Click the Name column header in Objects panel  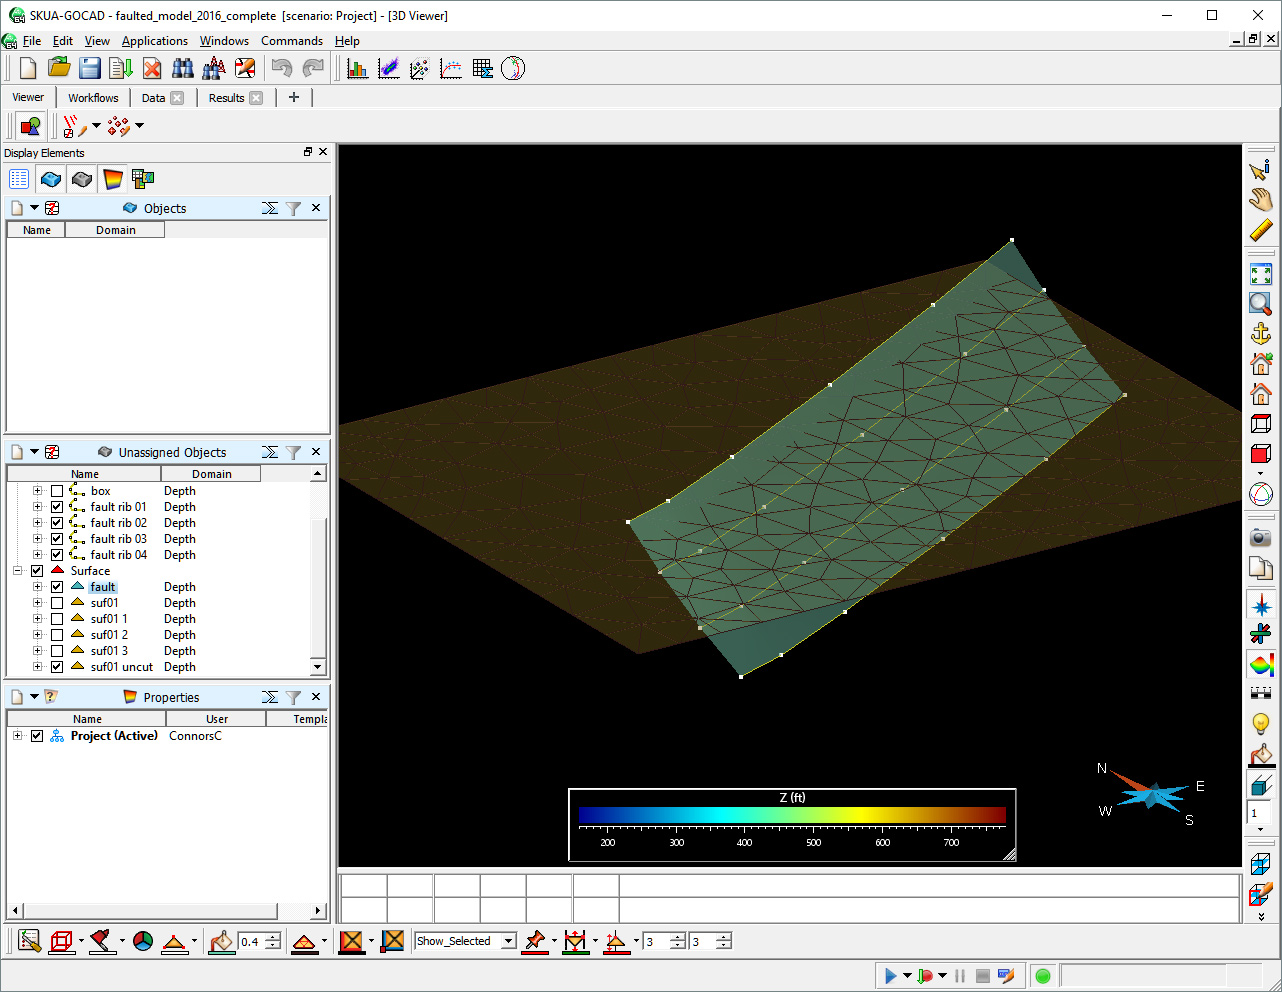click(37, 230)
